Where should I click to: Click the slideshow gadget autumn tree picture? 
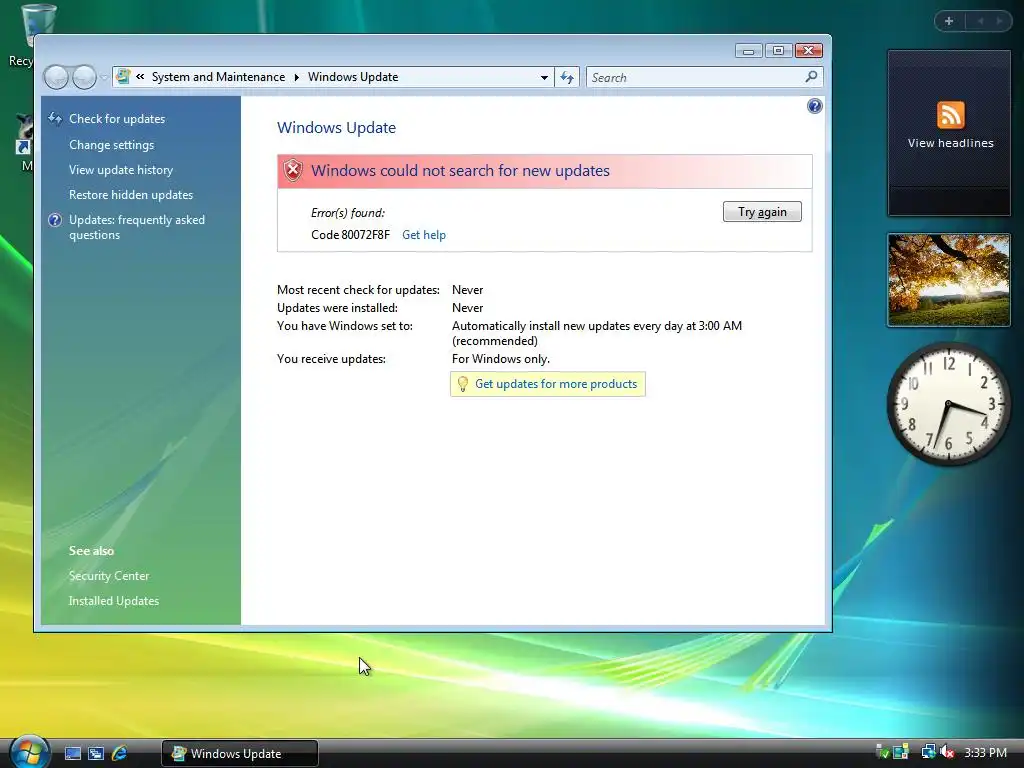(949, 280)
